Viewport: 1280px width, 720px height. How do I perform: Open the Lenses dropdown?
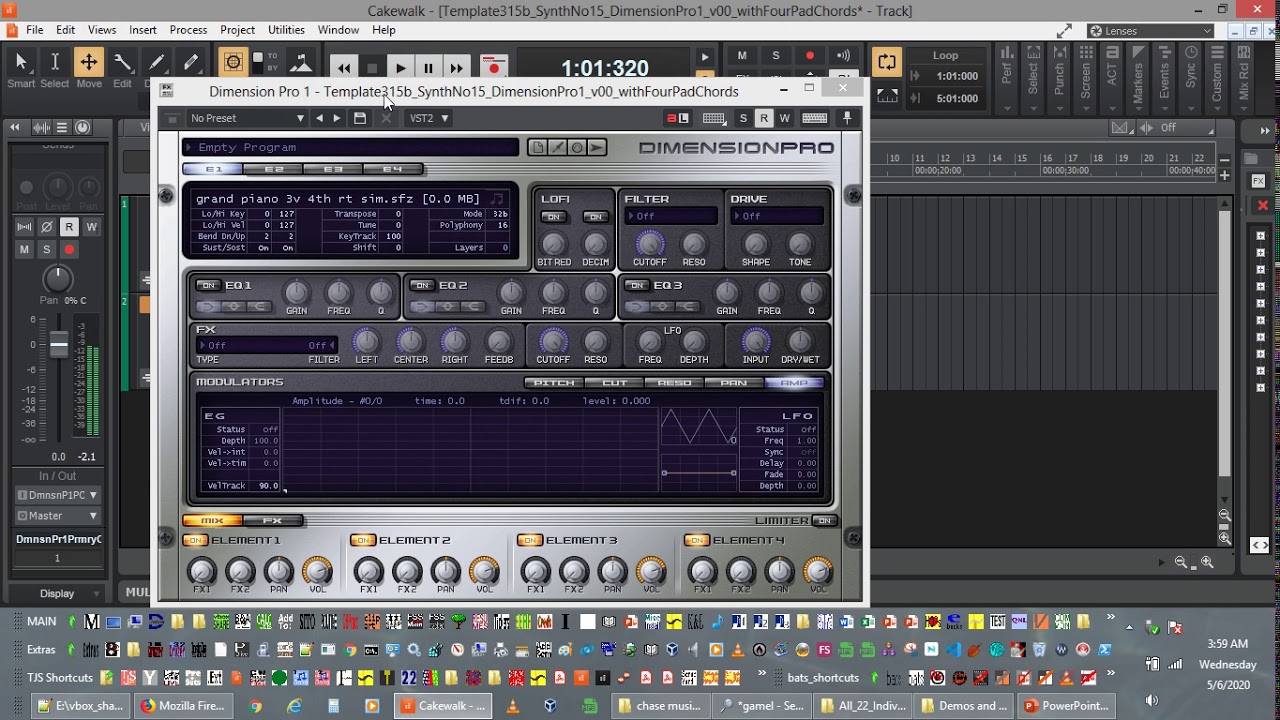tap(1150, 31)
